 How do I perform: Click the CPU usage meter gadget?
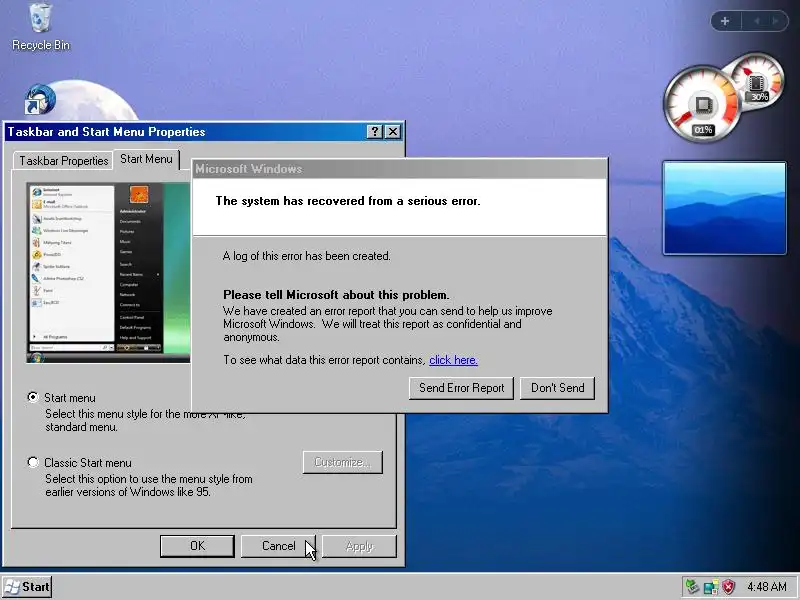(x=701, y=105)
